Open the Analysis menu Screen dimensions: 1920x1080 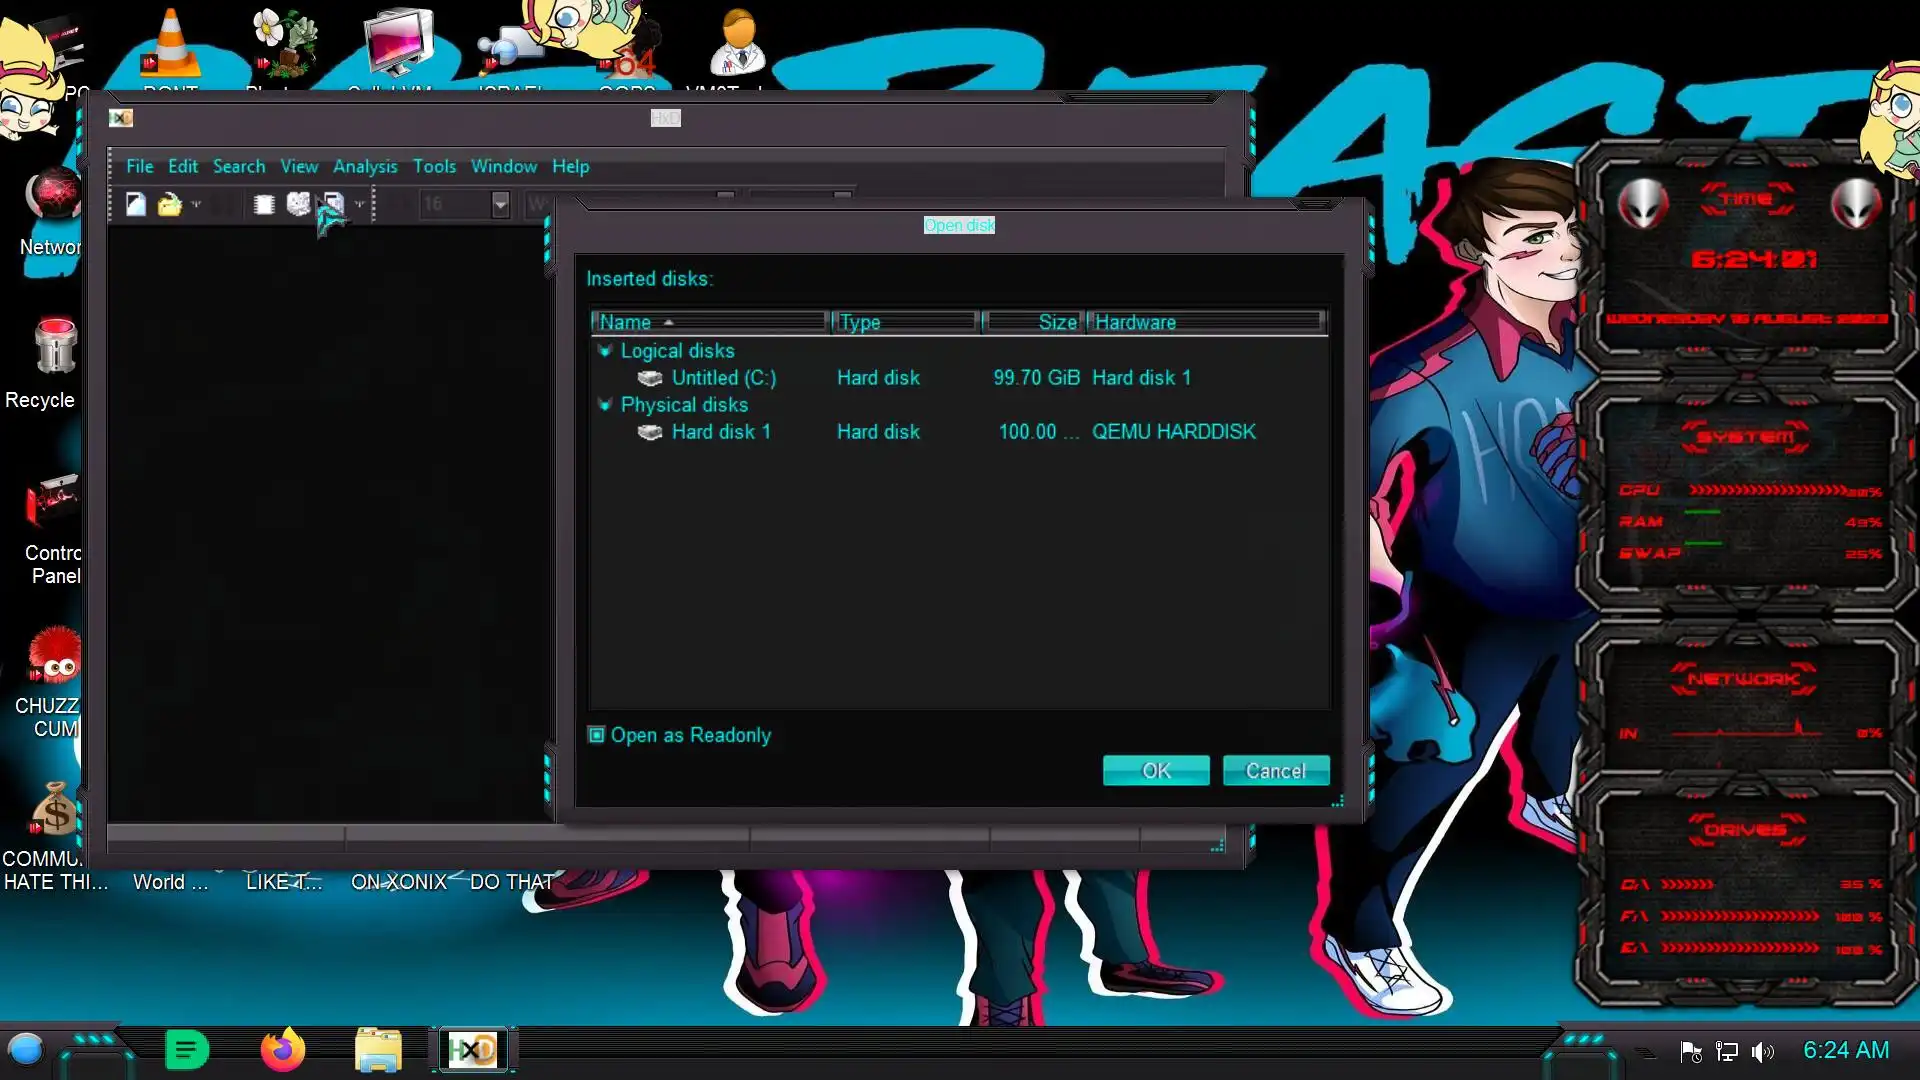coord(365,166)
